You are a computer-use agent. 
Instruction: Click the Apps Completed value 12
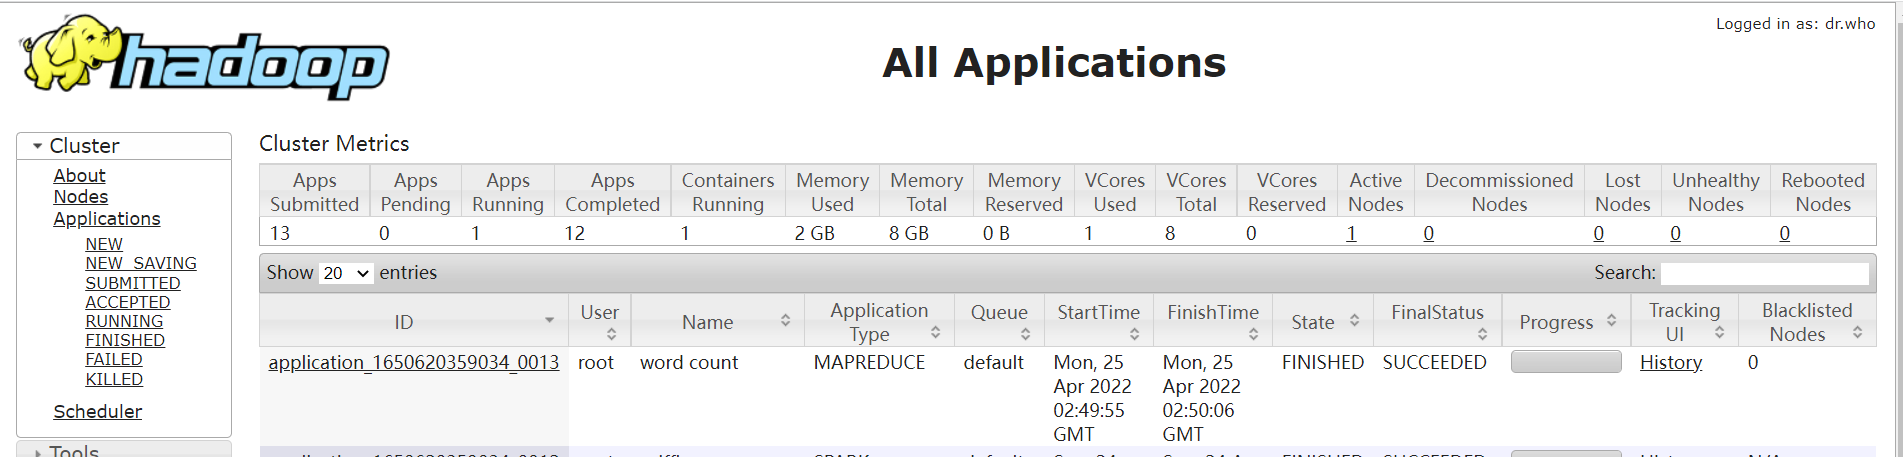575,233
